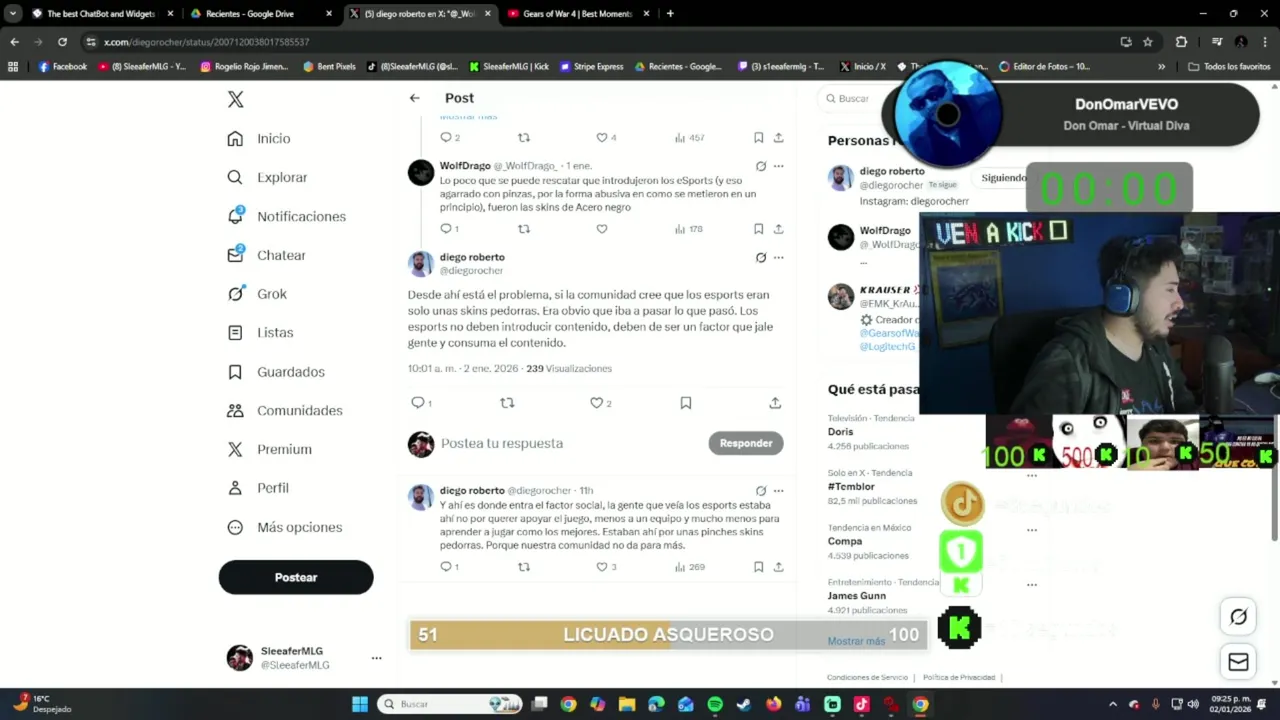The width and height of the screenshot is (1280, 720).
Task: Open Perfil in the sidebar
Action: [258, 488]
